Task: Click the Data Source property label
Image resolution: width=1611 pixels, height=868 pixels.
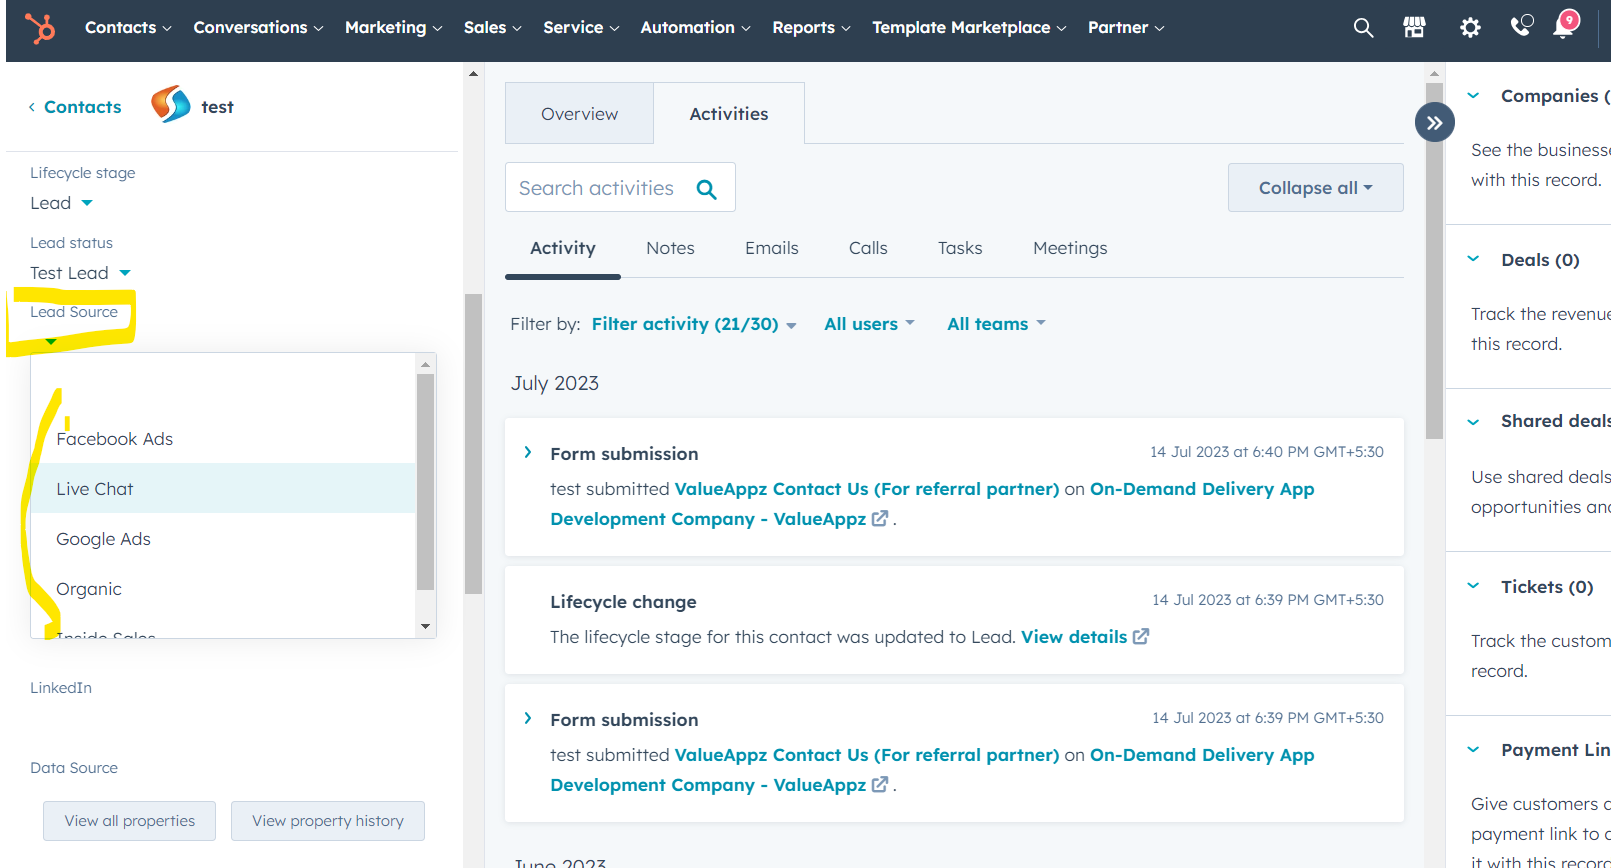Action: [74, 768]
